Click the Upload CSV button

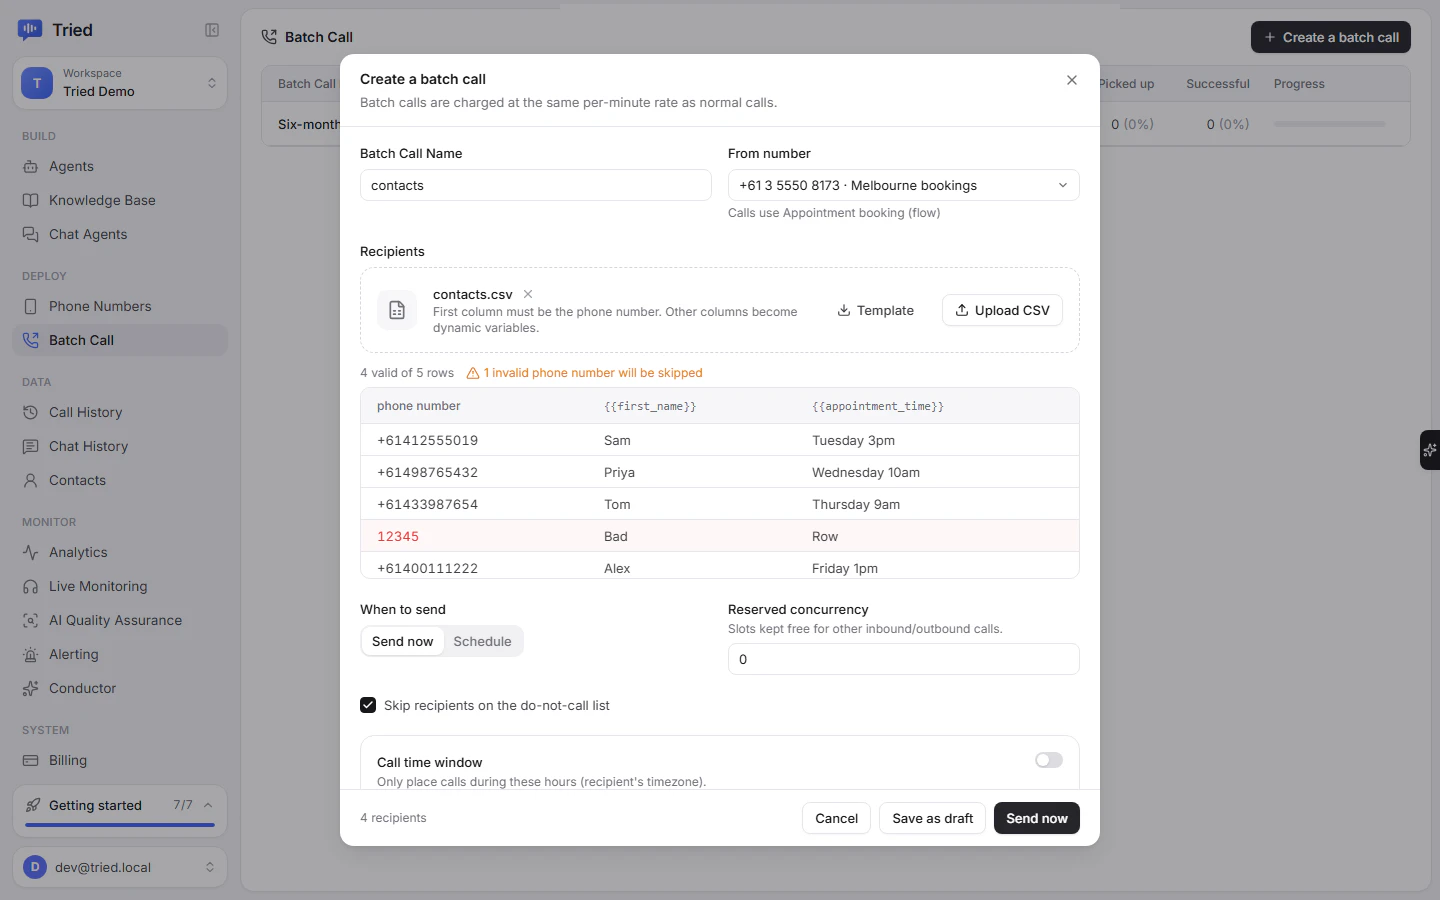(x=1002, y=311)
